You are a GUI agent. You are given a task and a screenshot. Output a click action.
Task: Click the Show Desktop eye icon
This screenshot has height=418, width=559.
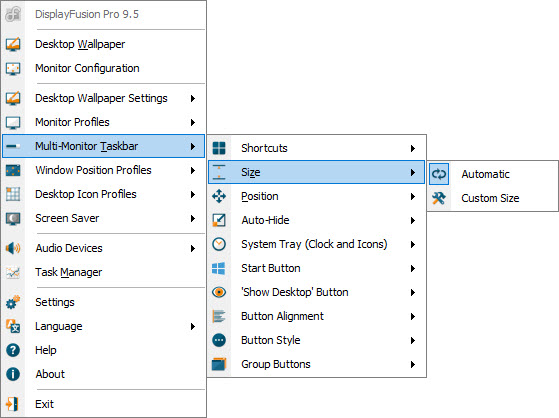click(x=219, y=292)
